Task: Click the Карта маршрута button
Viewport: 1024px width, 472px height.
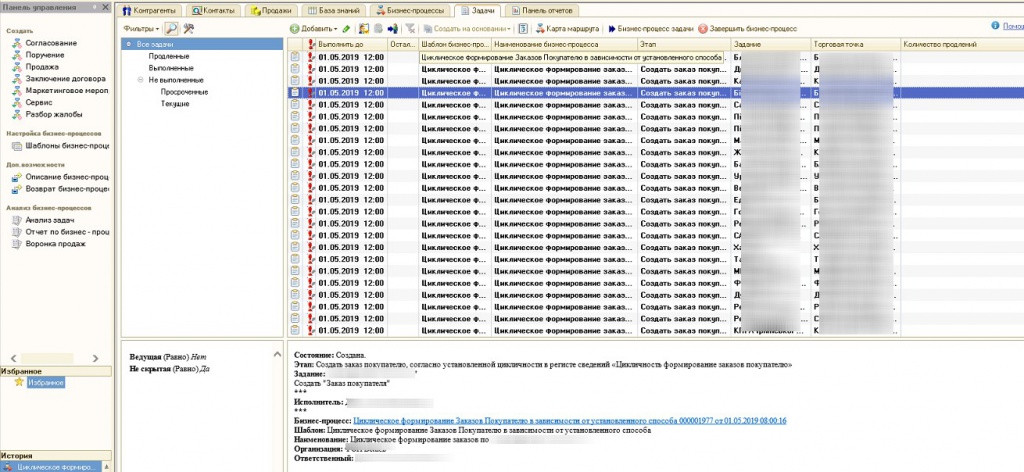Action: 568,29
